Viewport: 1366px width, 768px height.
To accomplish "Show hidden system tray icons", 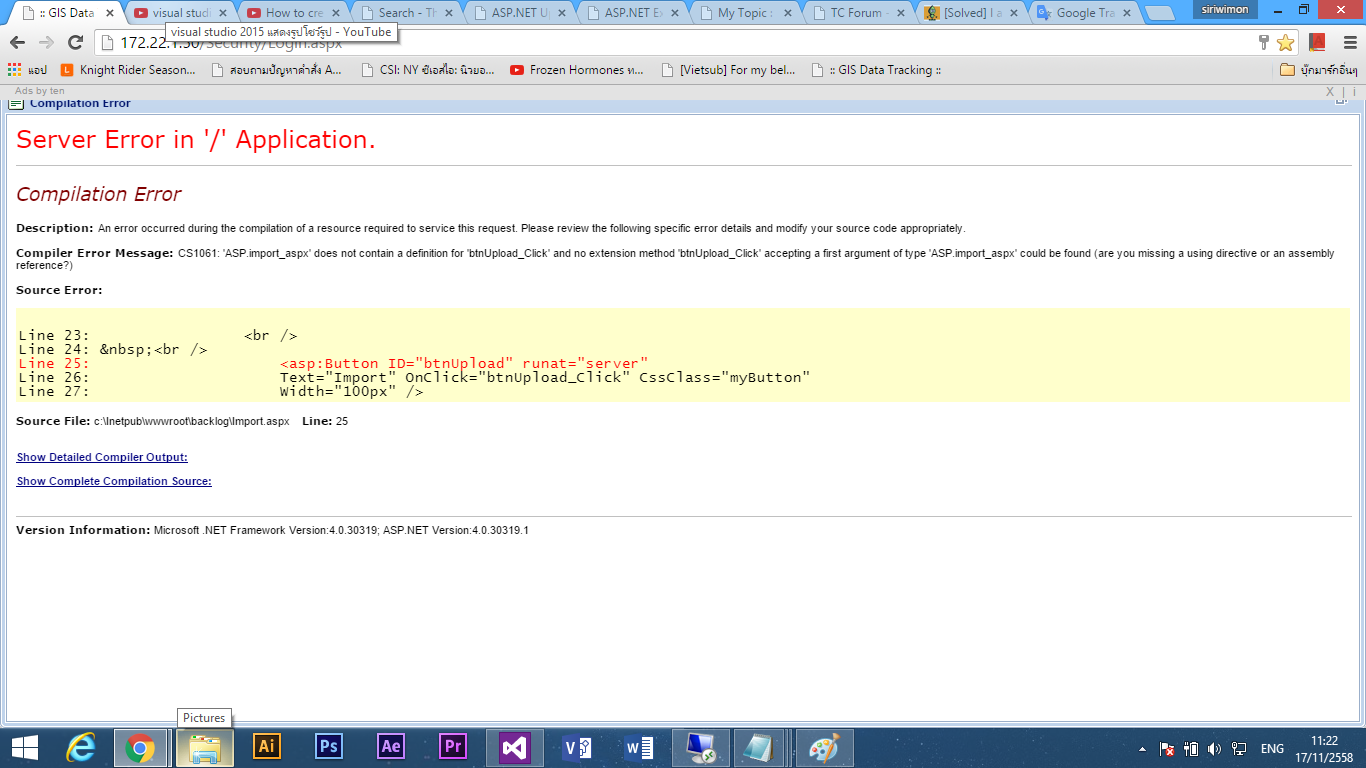I will pos(1142,748).
